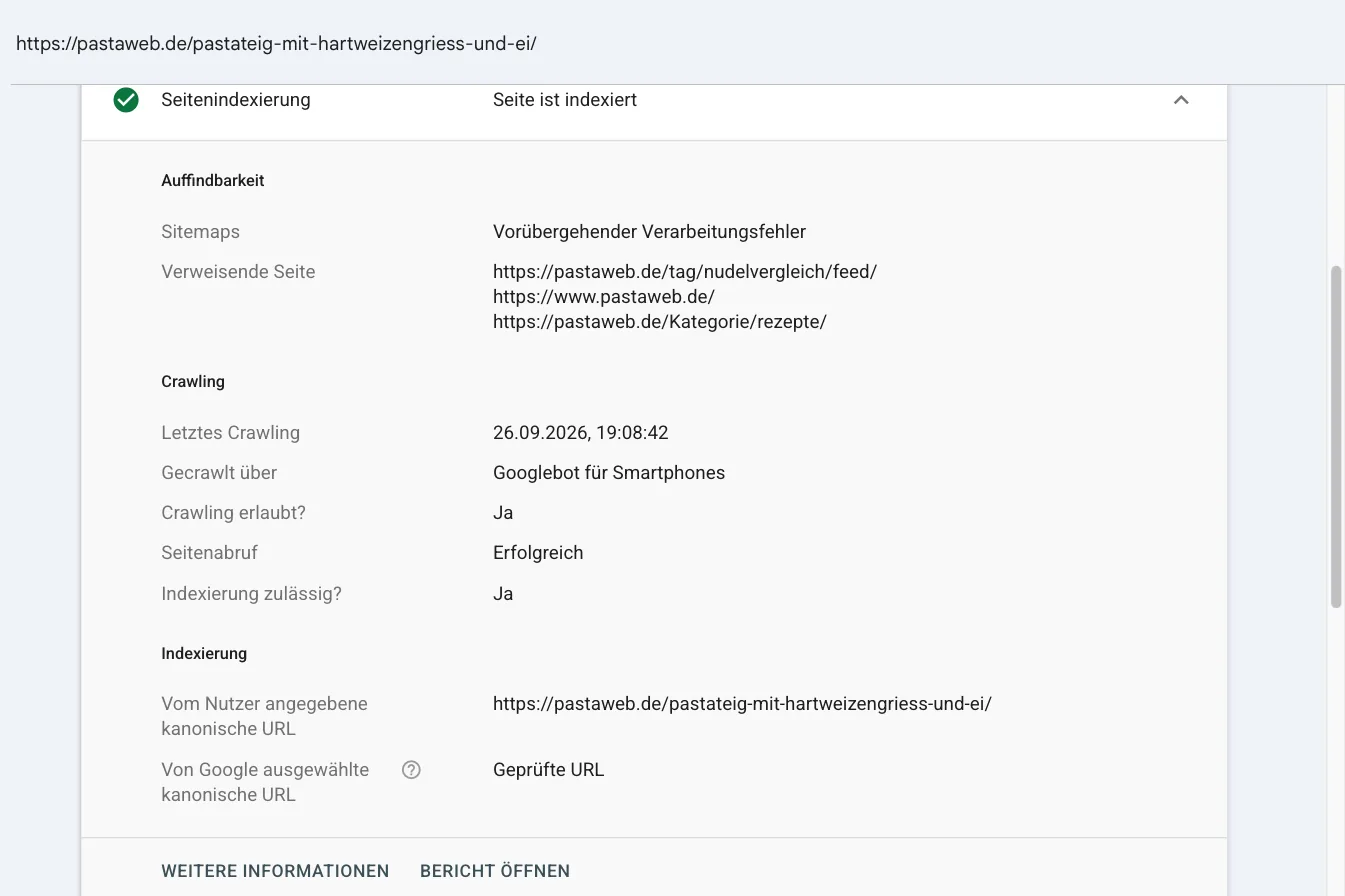Select referring URL ending Kategorie/rezepte/
This screenshot has height=896, width=1345.
(x=660, y=322)
